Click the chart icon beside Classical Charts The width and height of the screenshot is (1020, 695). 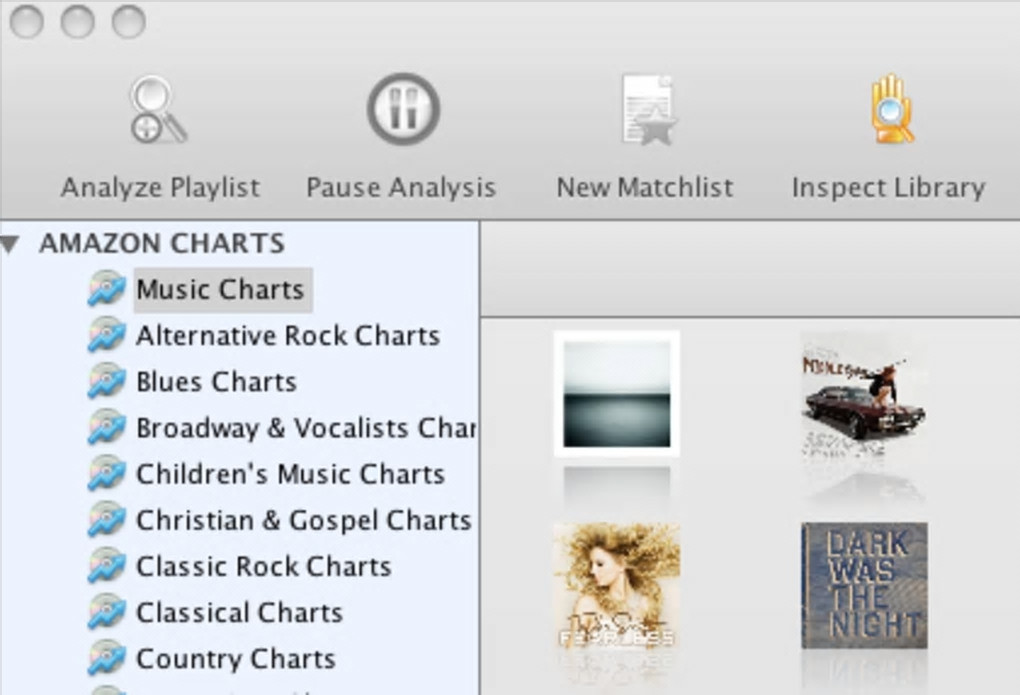[106, 612]
